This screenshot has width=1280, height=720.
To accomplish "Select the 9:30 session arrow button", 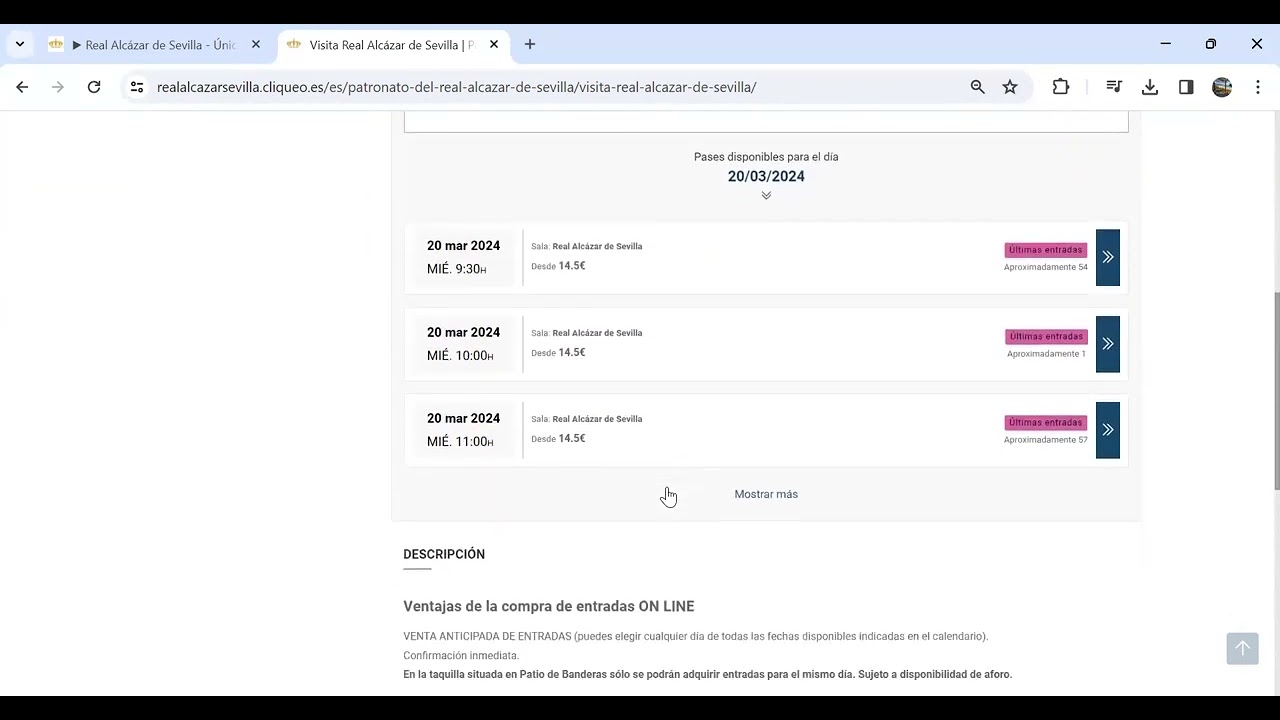I will pos(1108,257).
